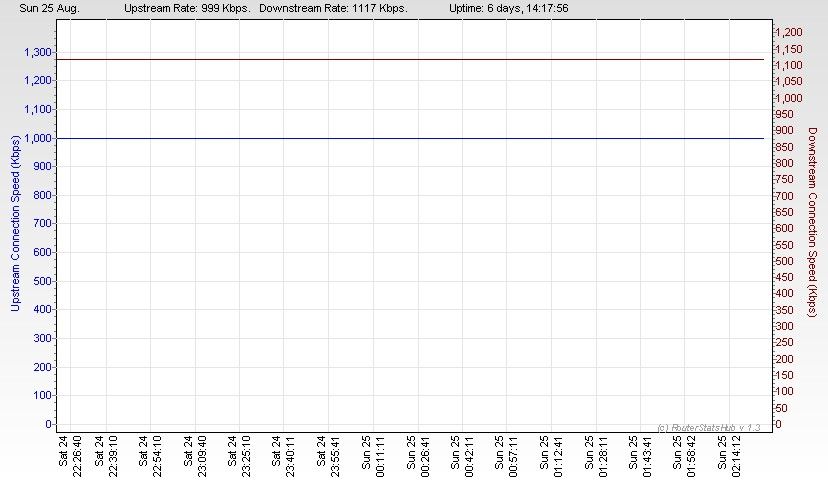Click the 'Uptime: 6 days, 14:17:56' text

point(509,8)
